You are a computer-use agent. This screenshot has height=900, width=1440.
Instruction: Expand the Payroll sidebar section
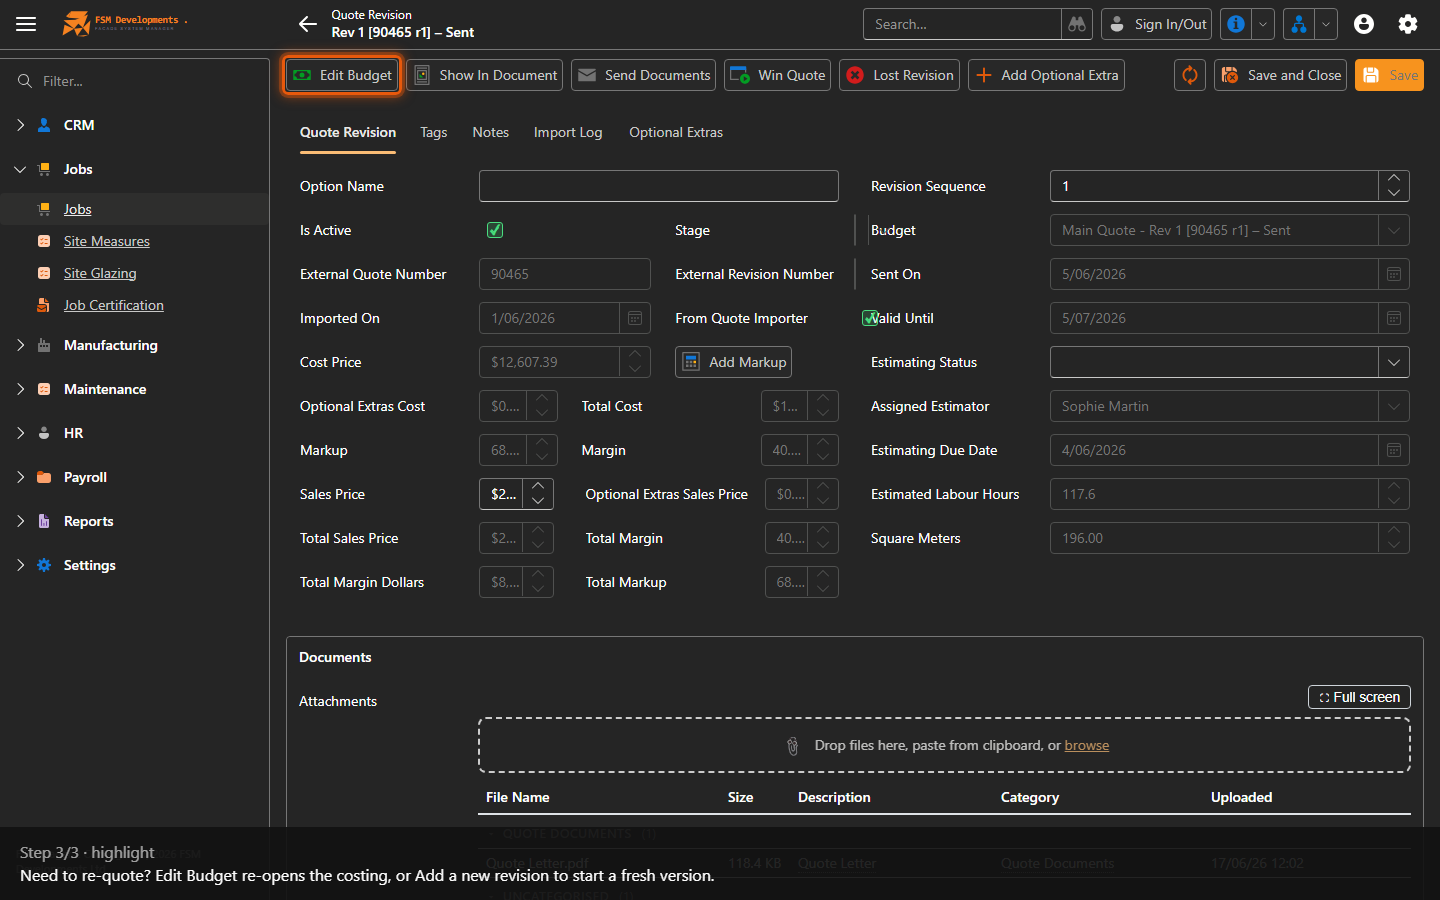pyautogui.click(x=20, y=477)
